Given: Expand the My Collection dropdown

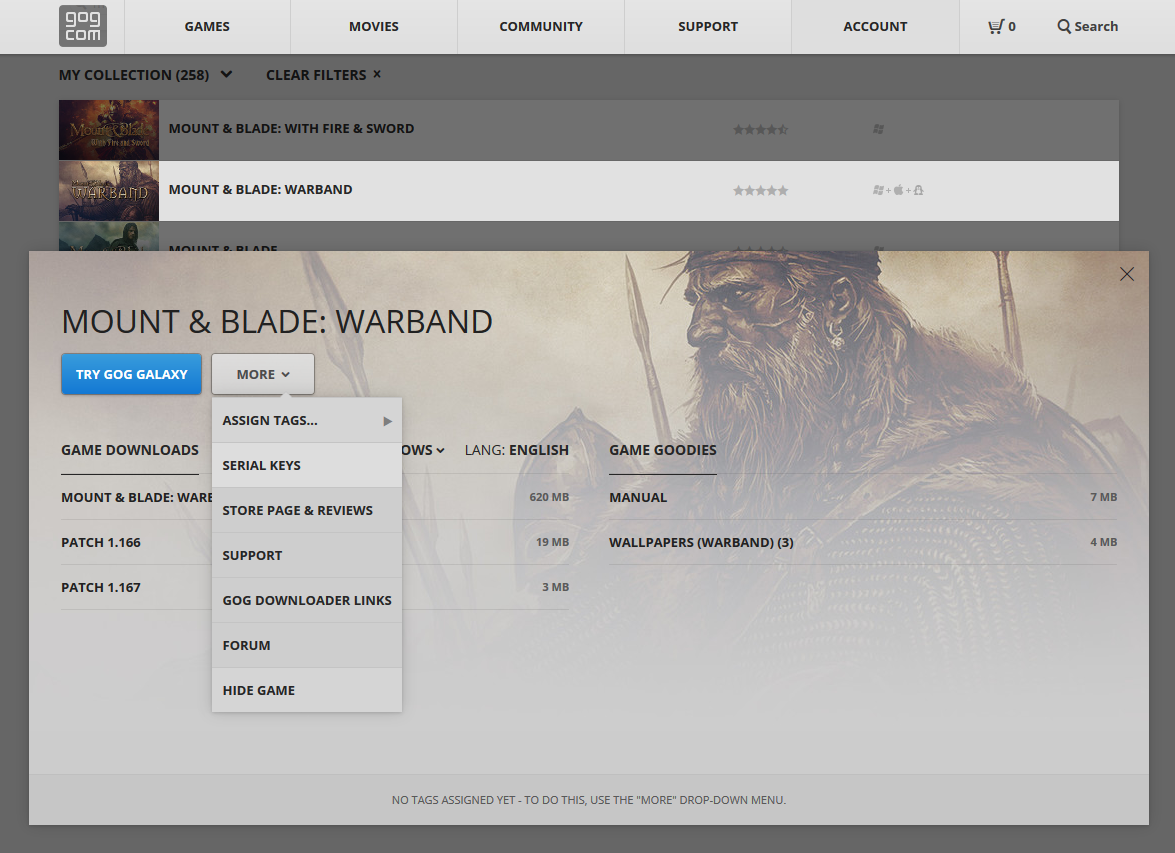Looking at the screenshot, I should tap(226, 74).
